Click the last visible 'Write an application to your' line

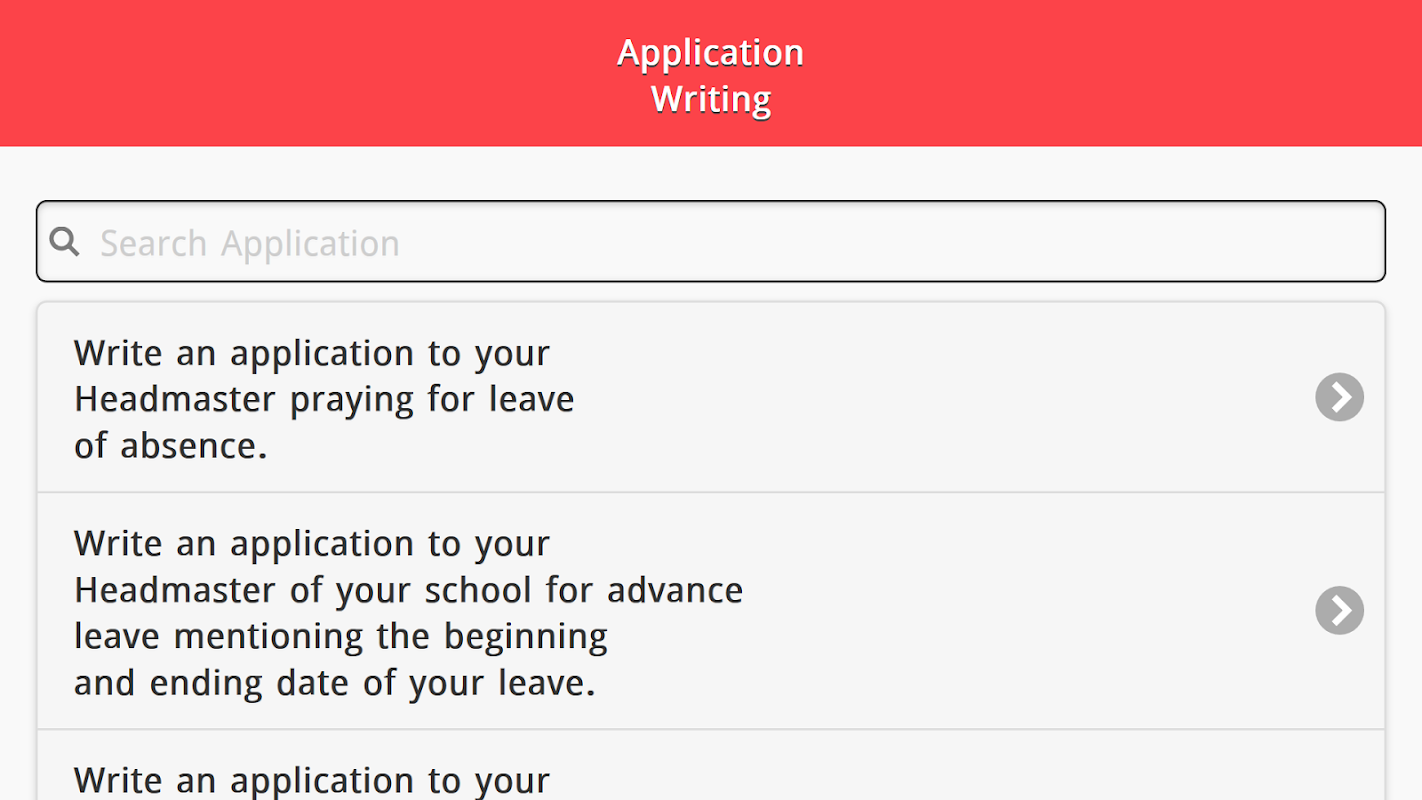pos(312,780)
